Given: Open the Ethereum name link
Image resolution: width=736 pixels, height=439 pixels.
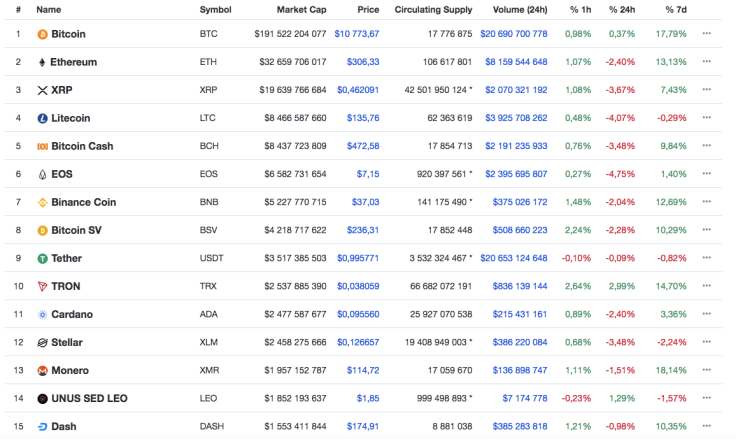Looking at the screenshot, I should tap(74, 62).
